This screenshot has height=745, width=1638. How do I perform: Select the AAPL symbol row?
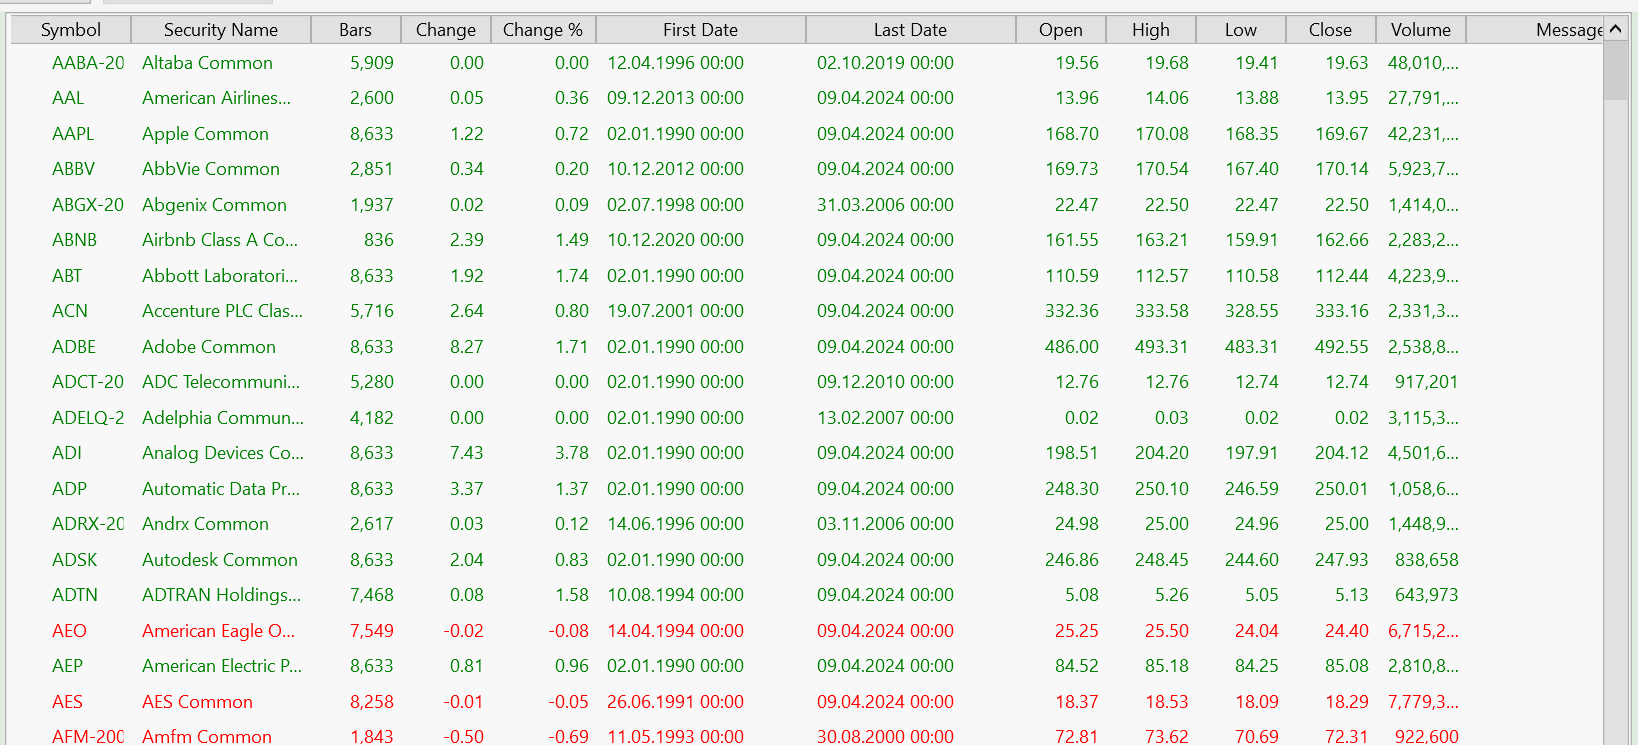point(73,134)
